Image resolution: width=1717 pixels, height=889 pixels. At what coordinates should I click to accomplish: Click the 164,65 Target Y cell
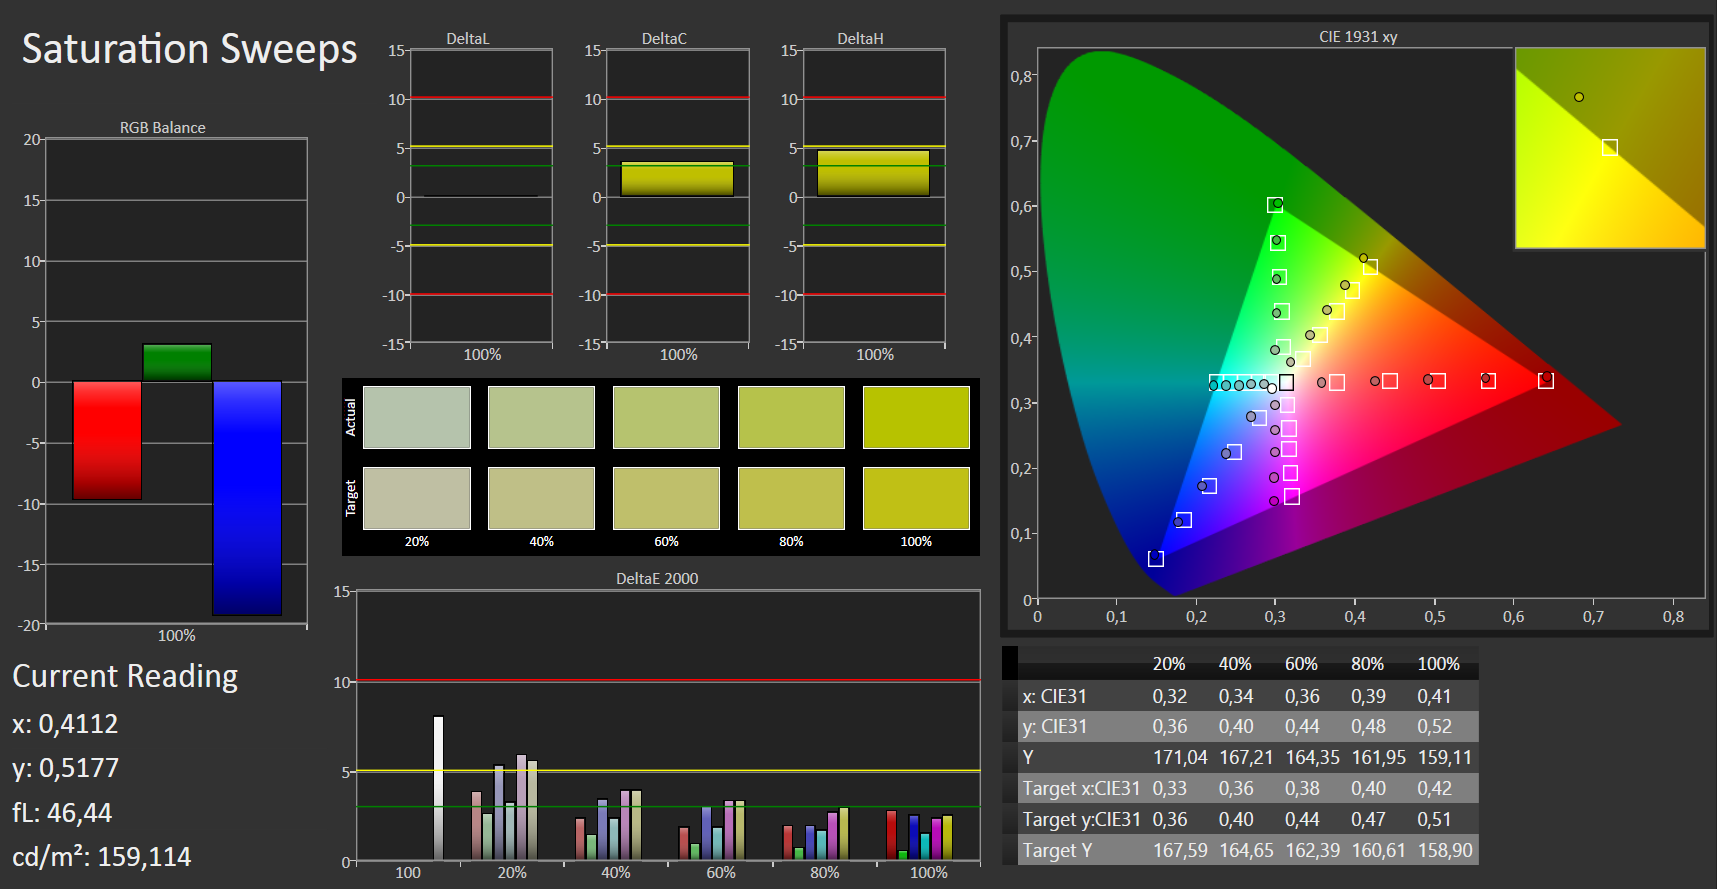(x=1246, y=851)
